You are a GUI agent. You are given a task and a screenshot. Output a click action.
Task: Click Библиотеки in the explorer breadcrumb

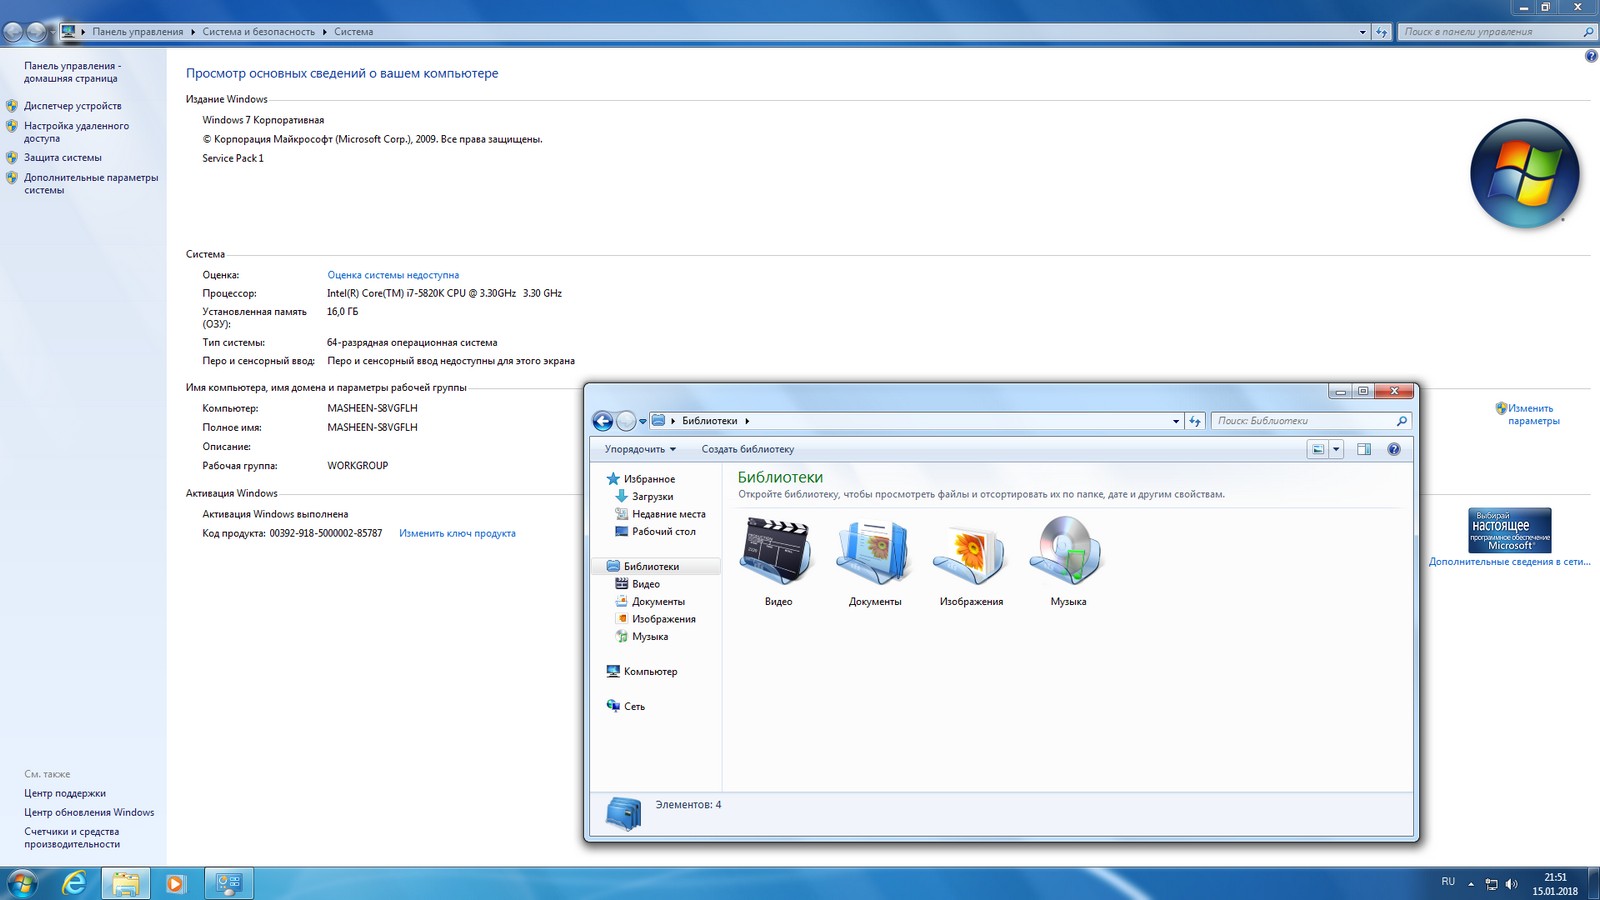pos(710,421)
